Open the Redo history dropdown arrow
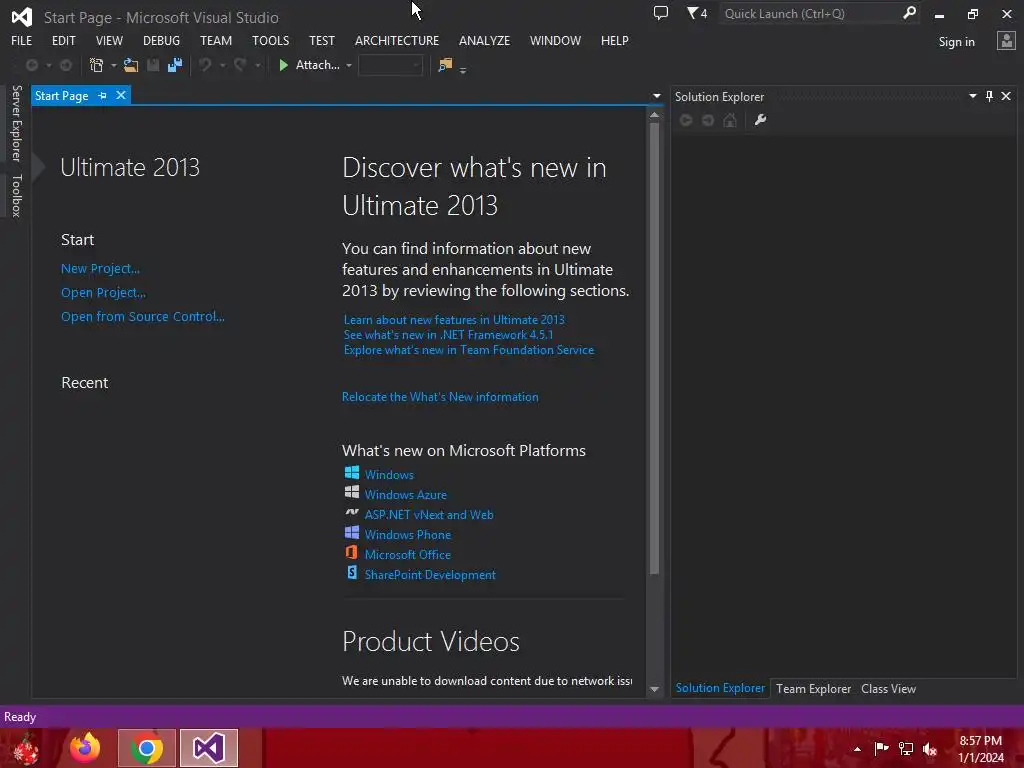This screenshot has width=1024, height=768. pyautogui.click(x=257, y=65)
